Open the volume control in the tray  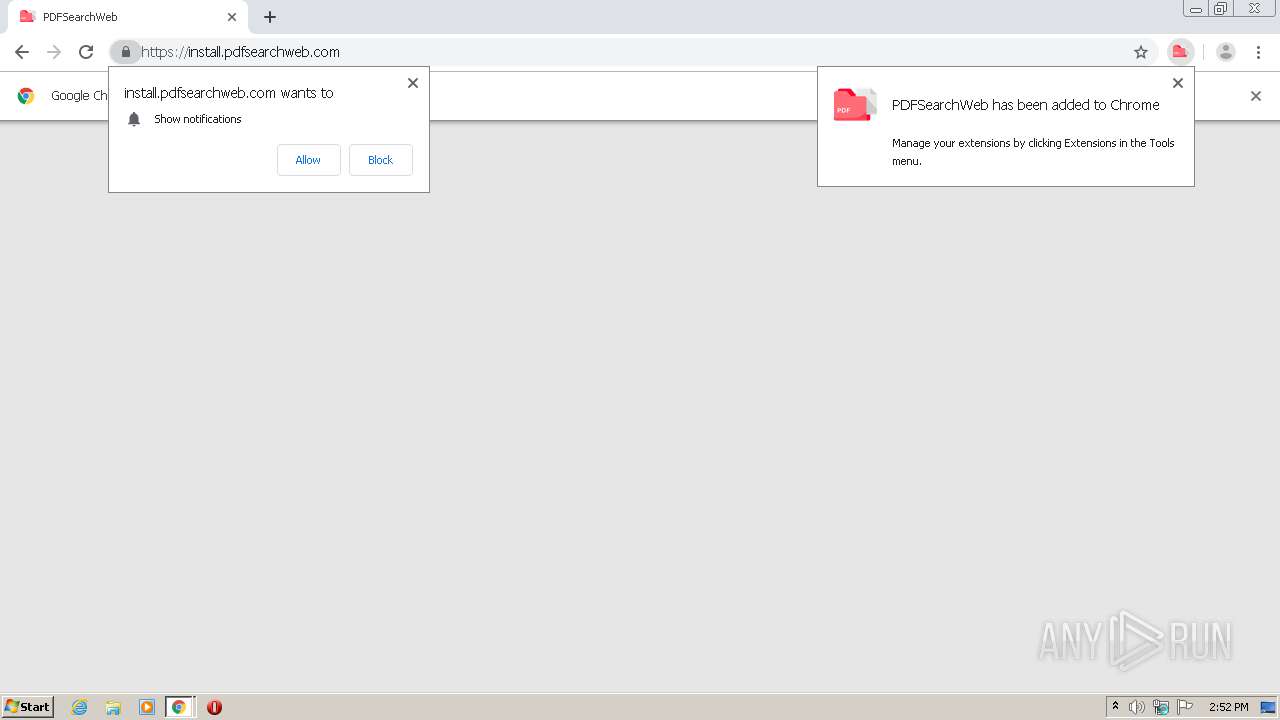coord(1137,707)
